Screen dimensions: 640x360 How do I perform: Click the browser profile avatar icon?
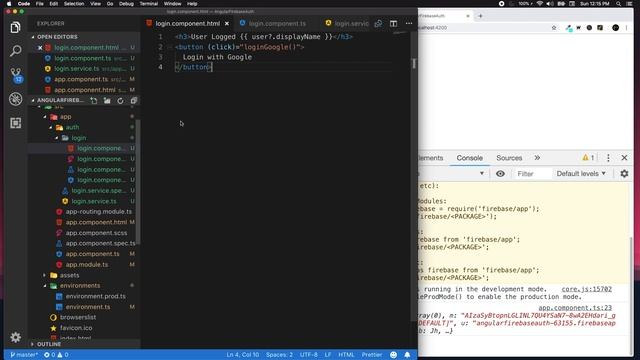click(x=616, y=28)
